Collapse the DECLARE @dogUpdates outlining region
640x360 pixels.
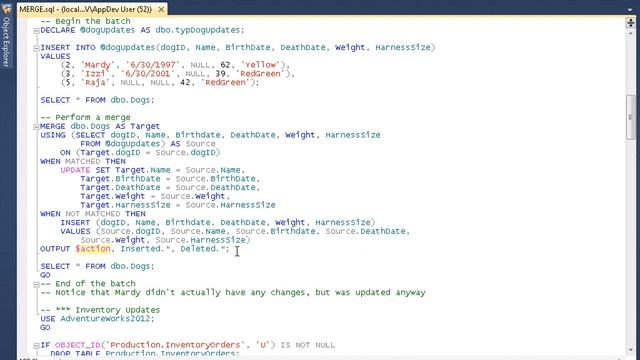click(36, 31)
